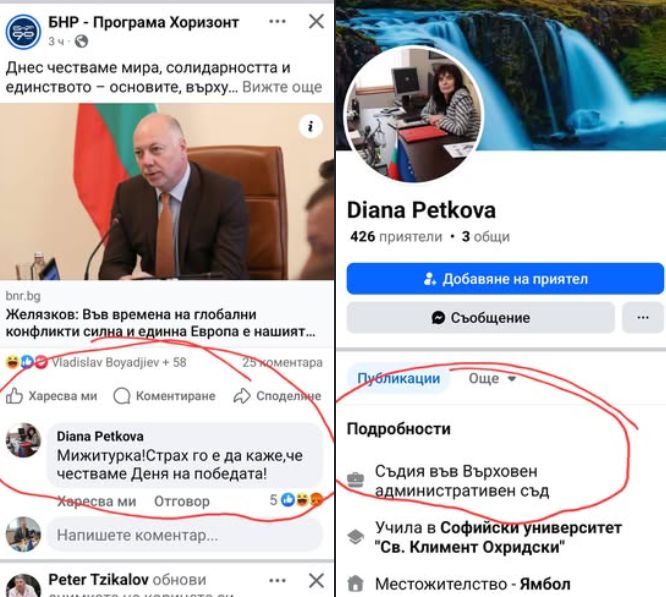Reply to the comment with Отговор

[182, 501]
